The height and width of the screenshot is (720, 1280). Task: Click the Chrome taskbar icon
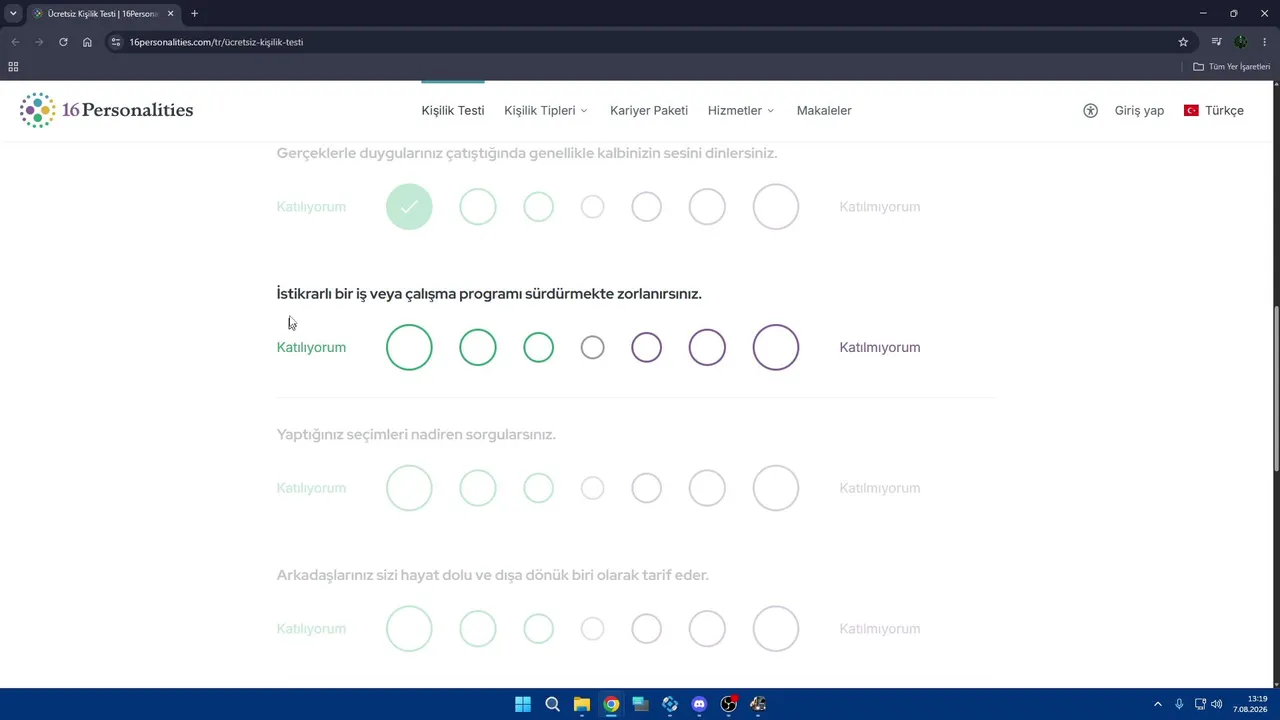[611, 704]
